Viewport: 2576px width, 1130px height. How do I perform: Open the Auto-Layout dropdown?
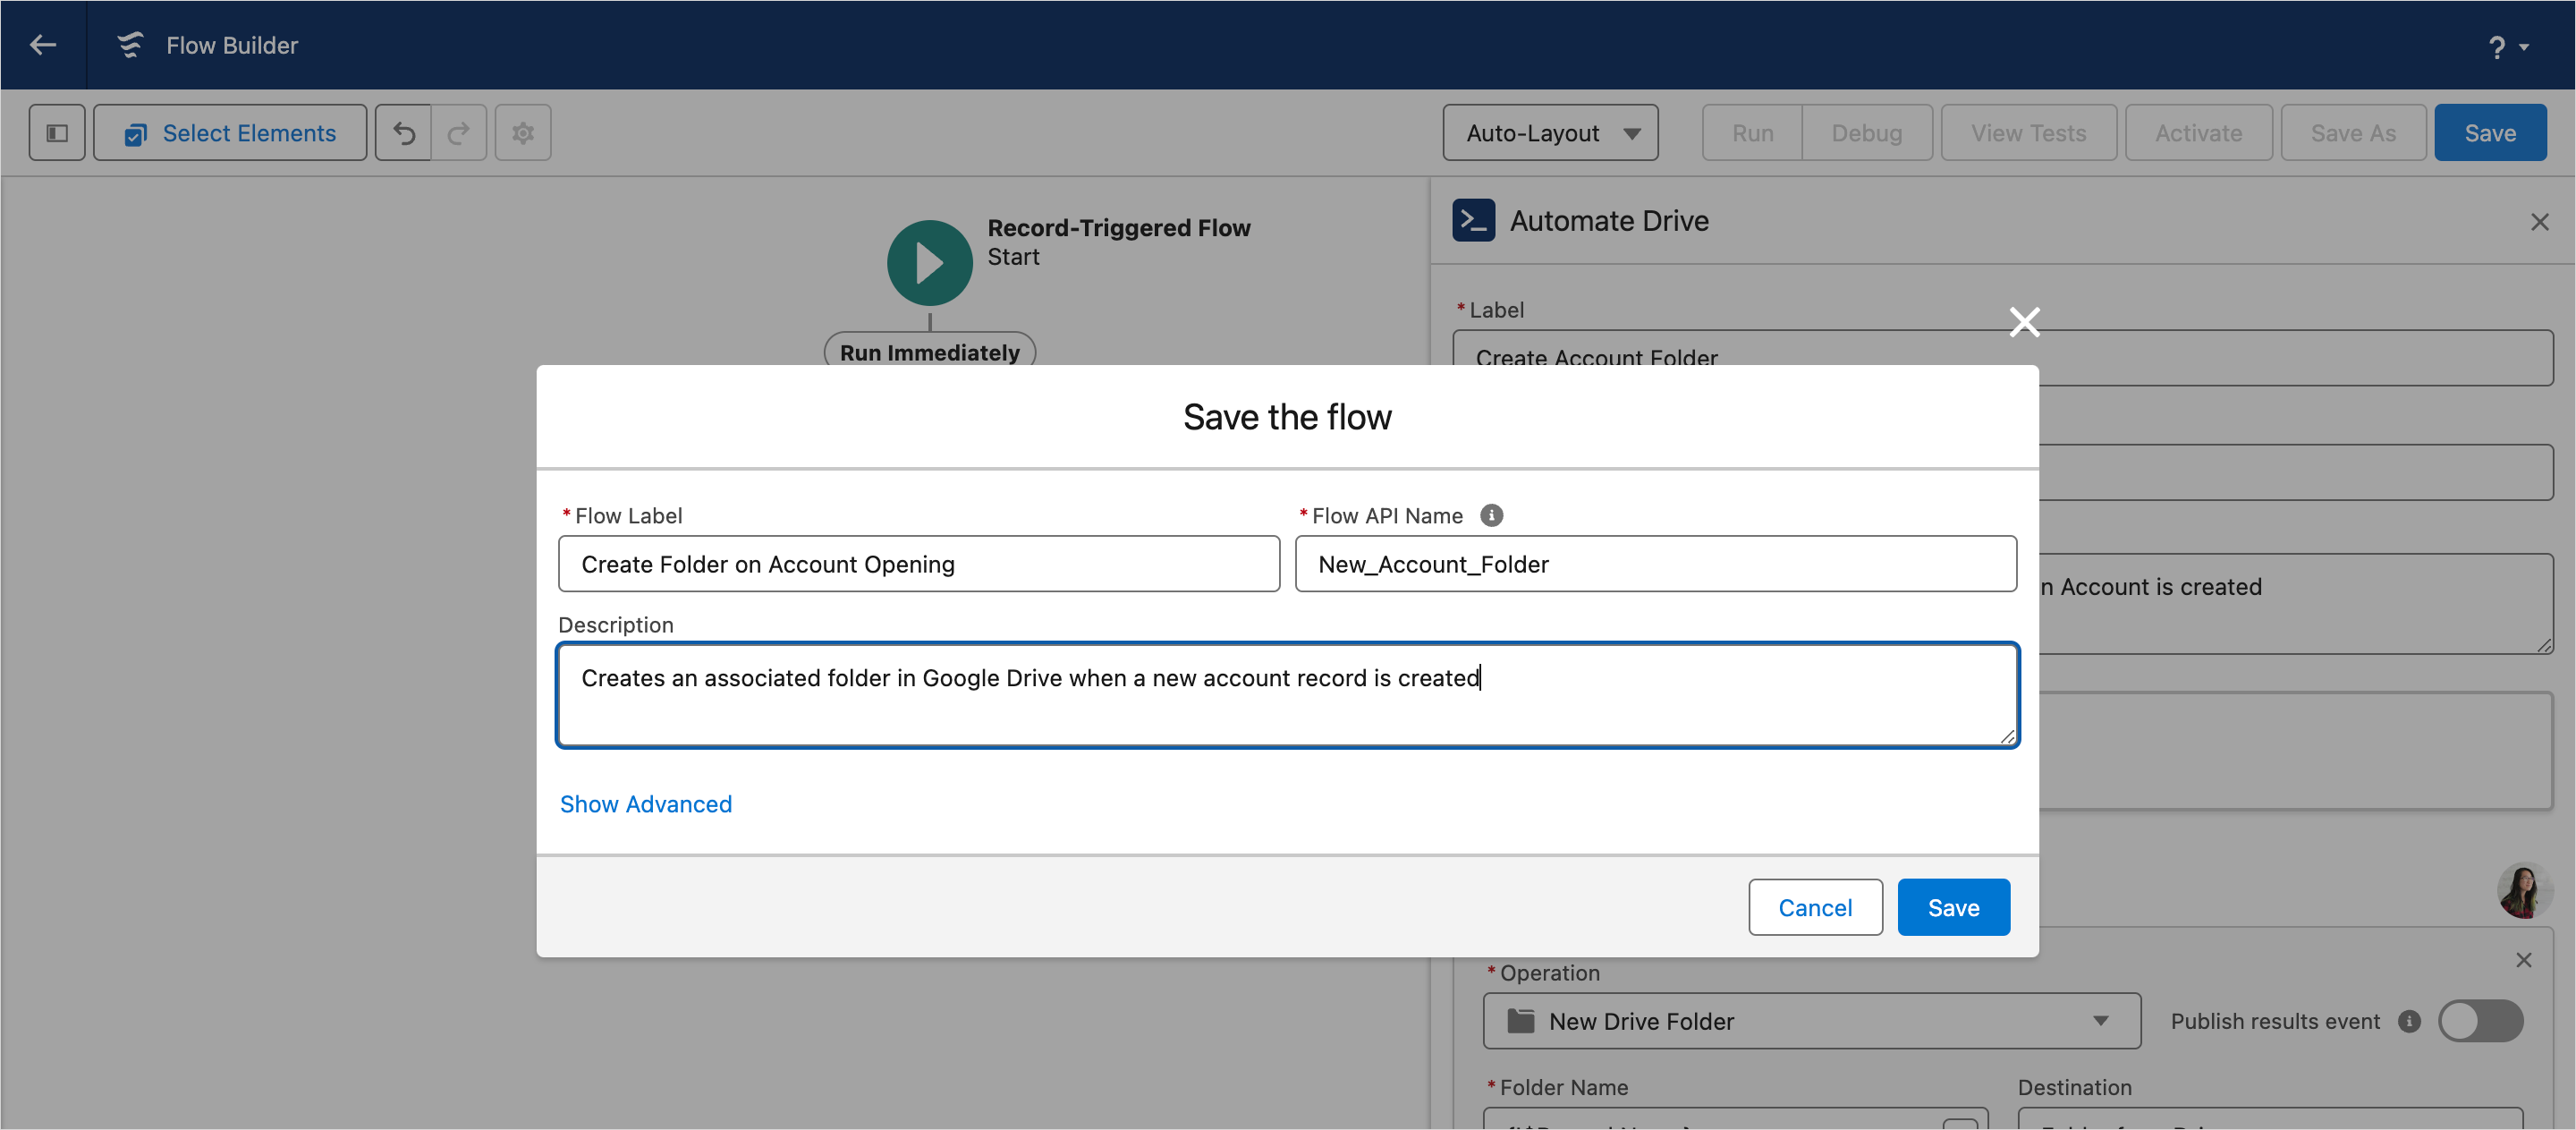coord(1550,133)
